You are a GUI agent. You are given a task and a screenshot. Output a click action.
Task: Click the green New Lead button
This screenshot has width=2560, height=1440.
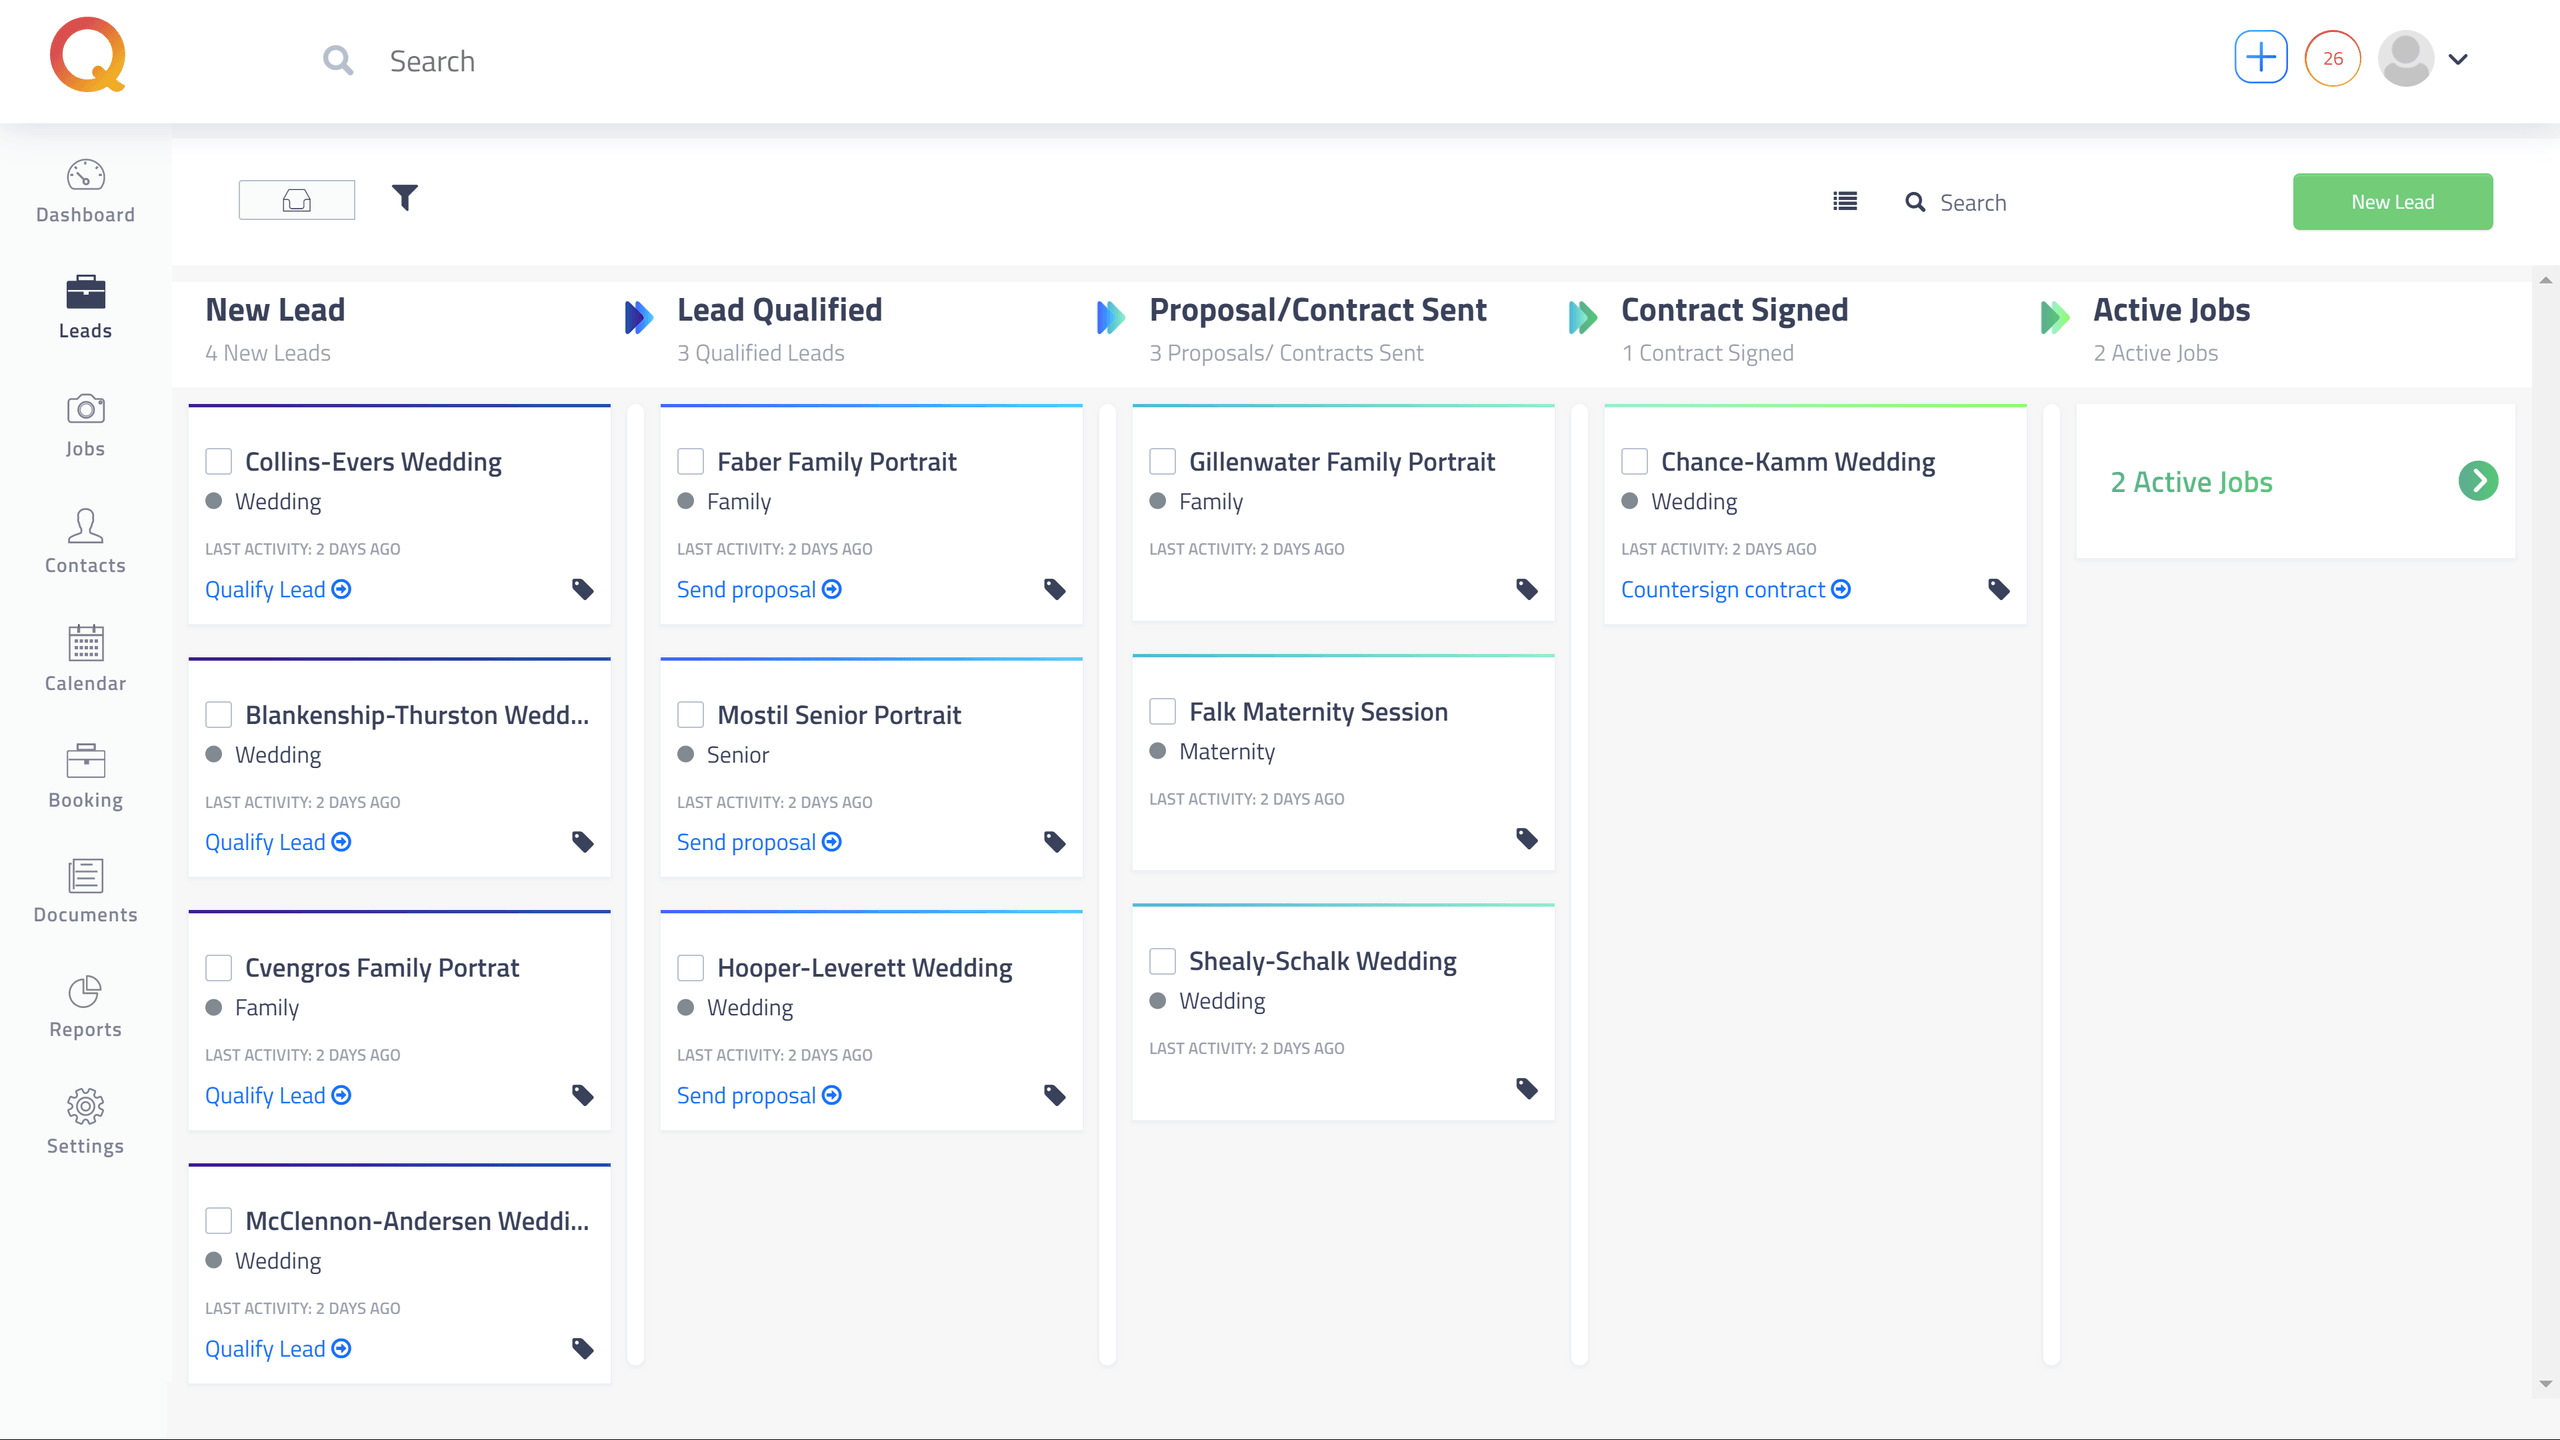coord(2393,202)
